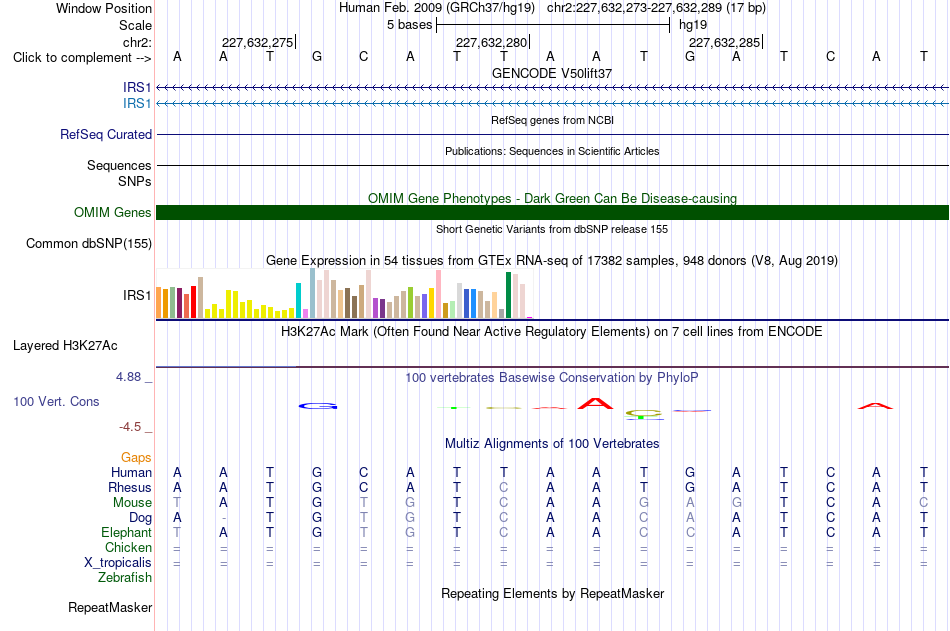Open the RefSeq Curated track label
950x631 pixels.
(x=106, y=135)
